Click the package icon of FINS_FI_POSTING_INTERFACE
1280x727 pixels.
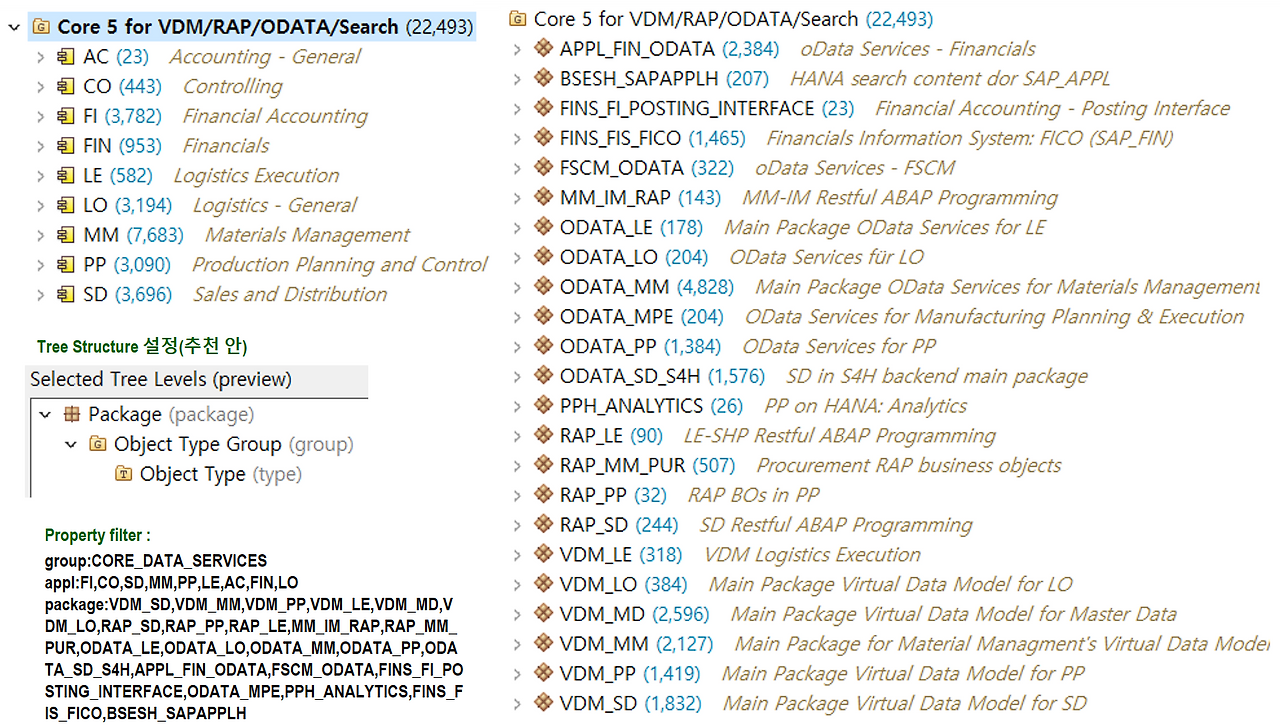tap(543, 108)
